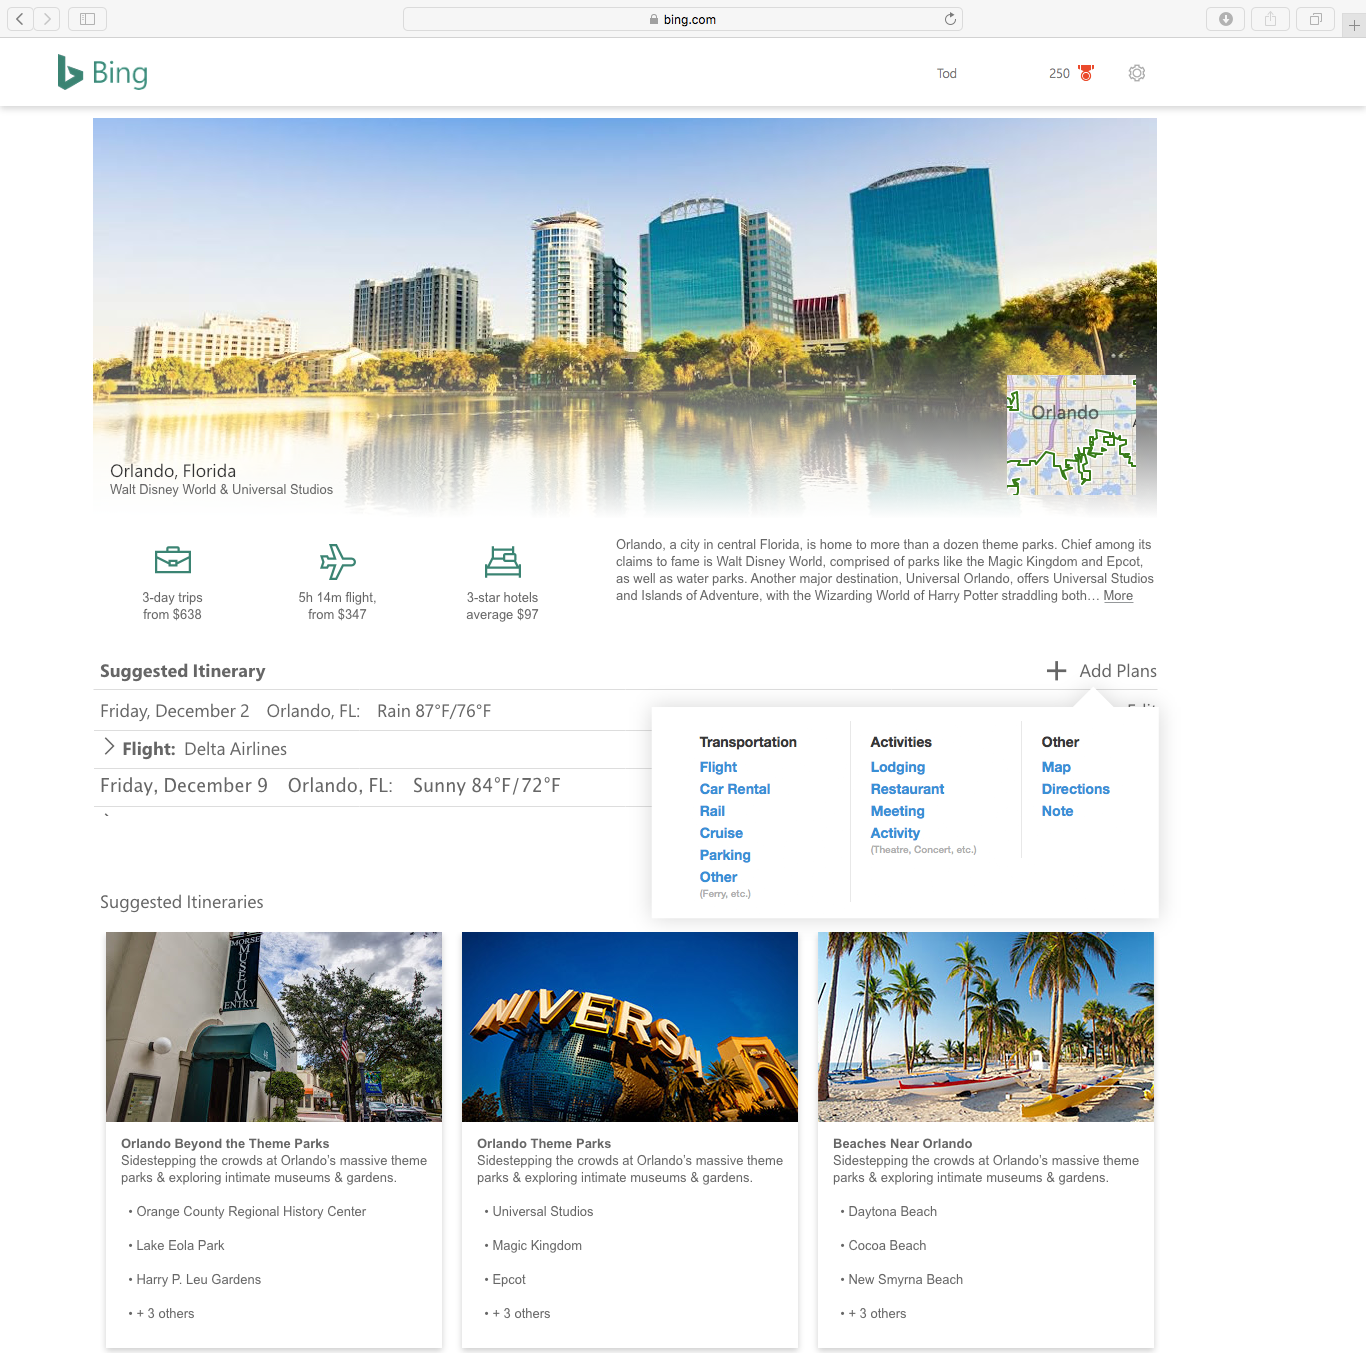
Task: Select Lake Eola Park item
Action: point(180,1245)
